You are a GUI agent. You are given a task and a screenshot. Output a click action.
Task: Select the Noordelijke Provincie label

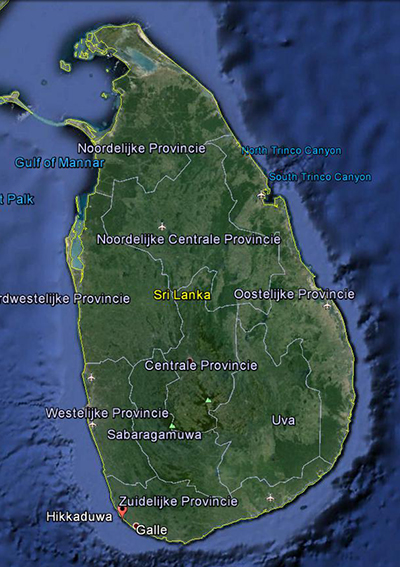142,148
